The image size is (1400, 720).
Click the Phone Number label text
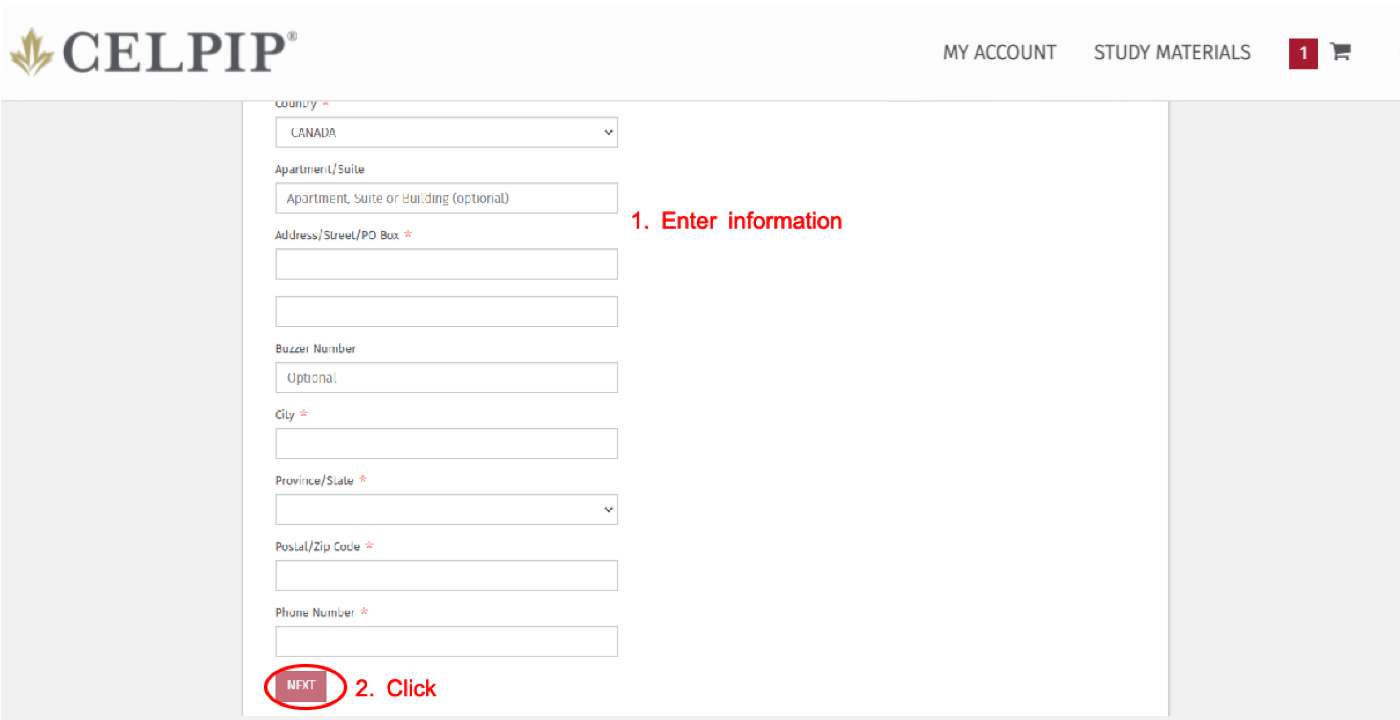tap(315, 612)
